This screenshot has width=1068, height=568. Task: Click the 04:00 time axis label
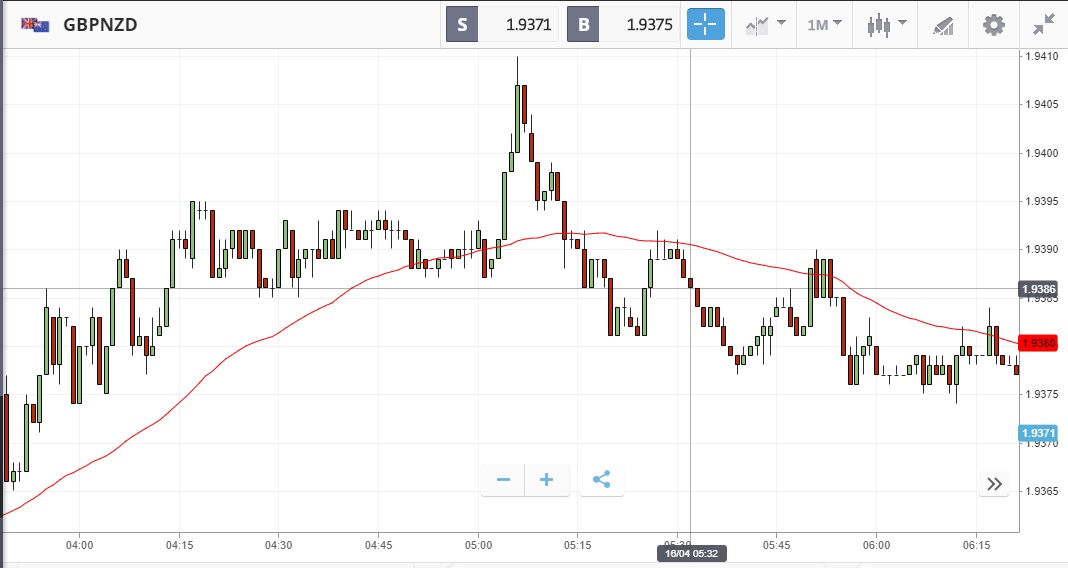click(x=80, y=545)
